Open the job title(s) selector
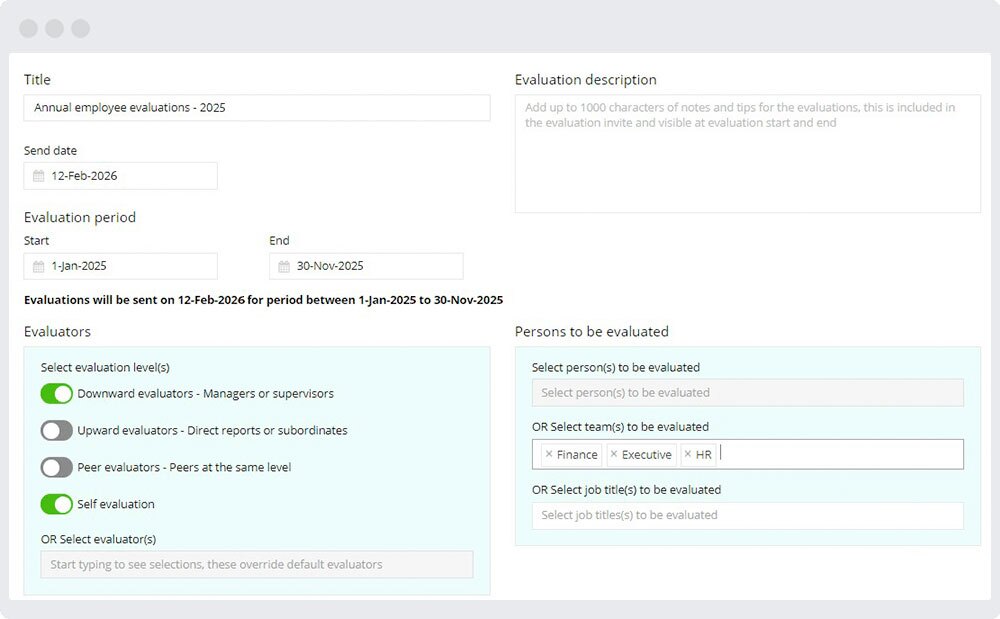Screen dimensions: 1000x619 click(745, 515)
